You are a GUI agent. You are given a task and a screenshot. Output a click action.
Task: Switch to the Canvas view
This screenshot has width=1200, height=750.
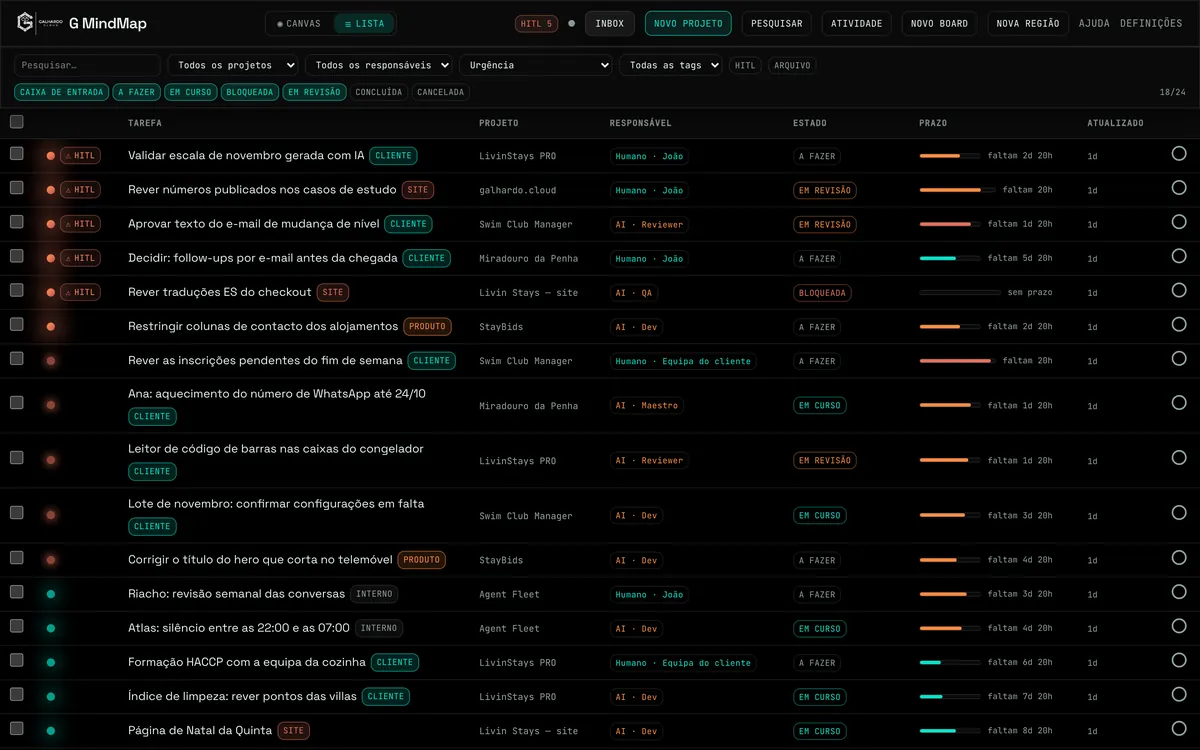299,23
